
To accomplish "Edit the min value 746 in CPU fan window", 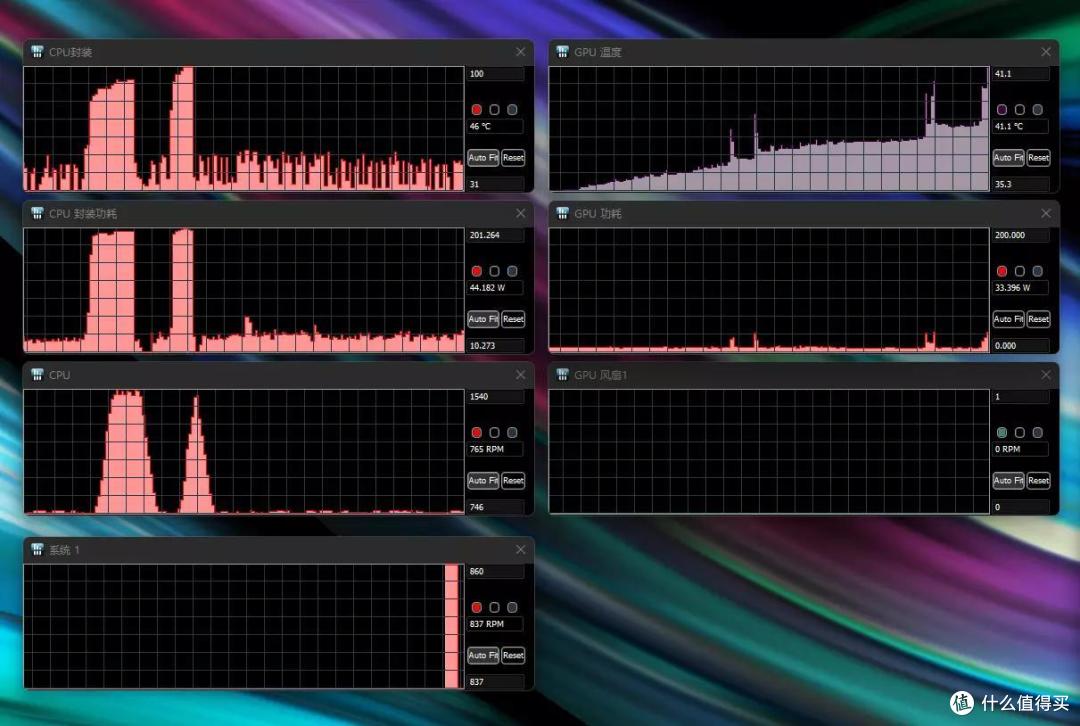I will pos(496,507).
